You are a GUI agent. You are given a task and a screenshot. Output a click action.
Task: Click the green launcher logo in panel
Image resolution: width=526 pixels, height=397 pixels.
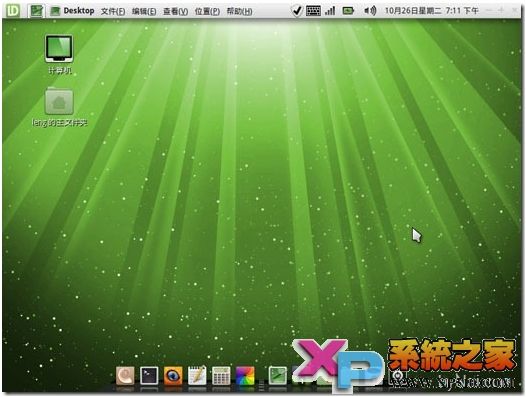click(13, 10)
